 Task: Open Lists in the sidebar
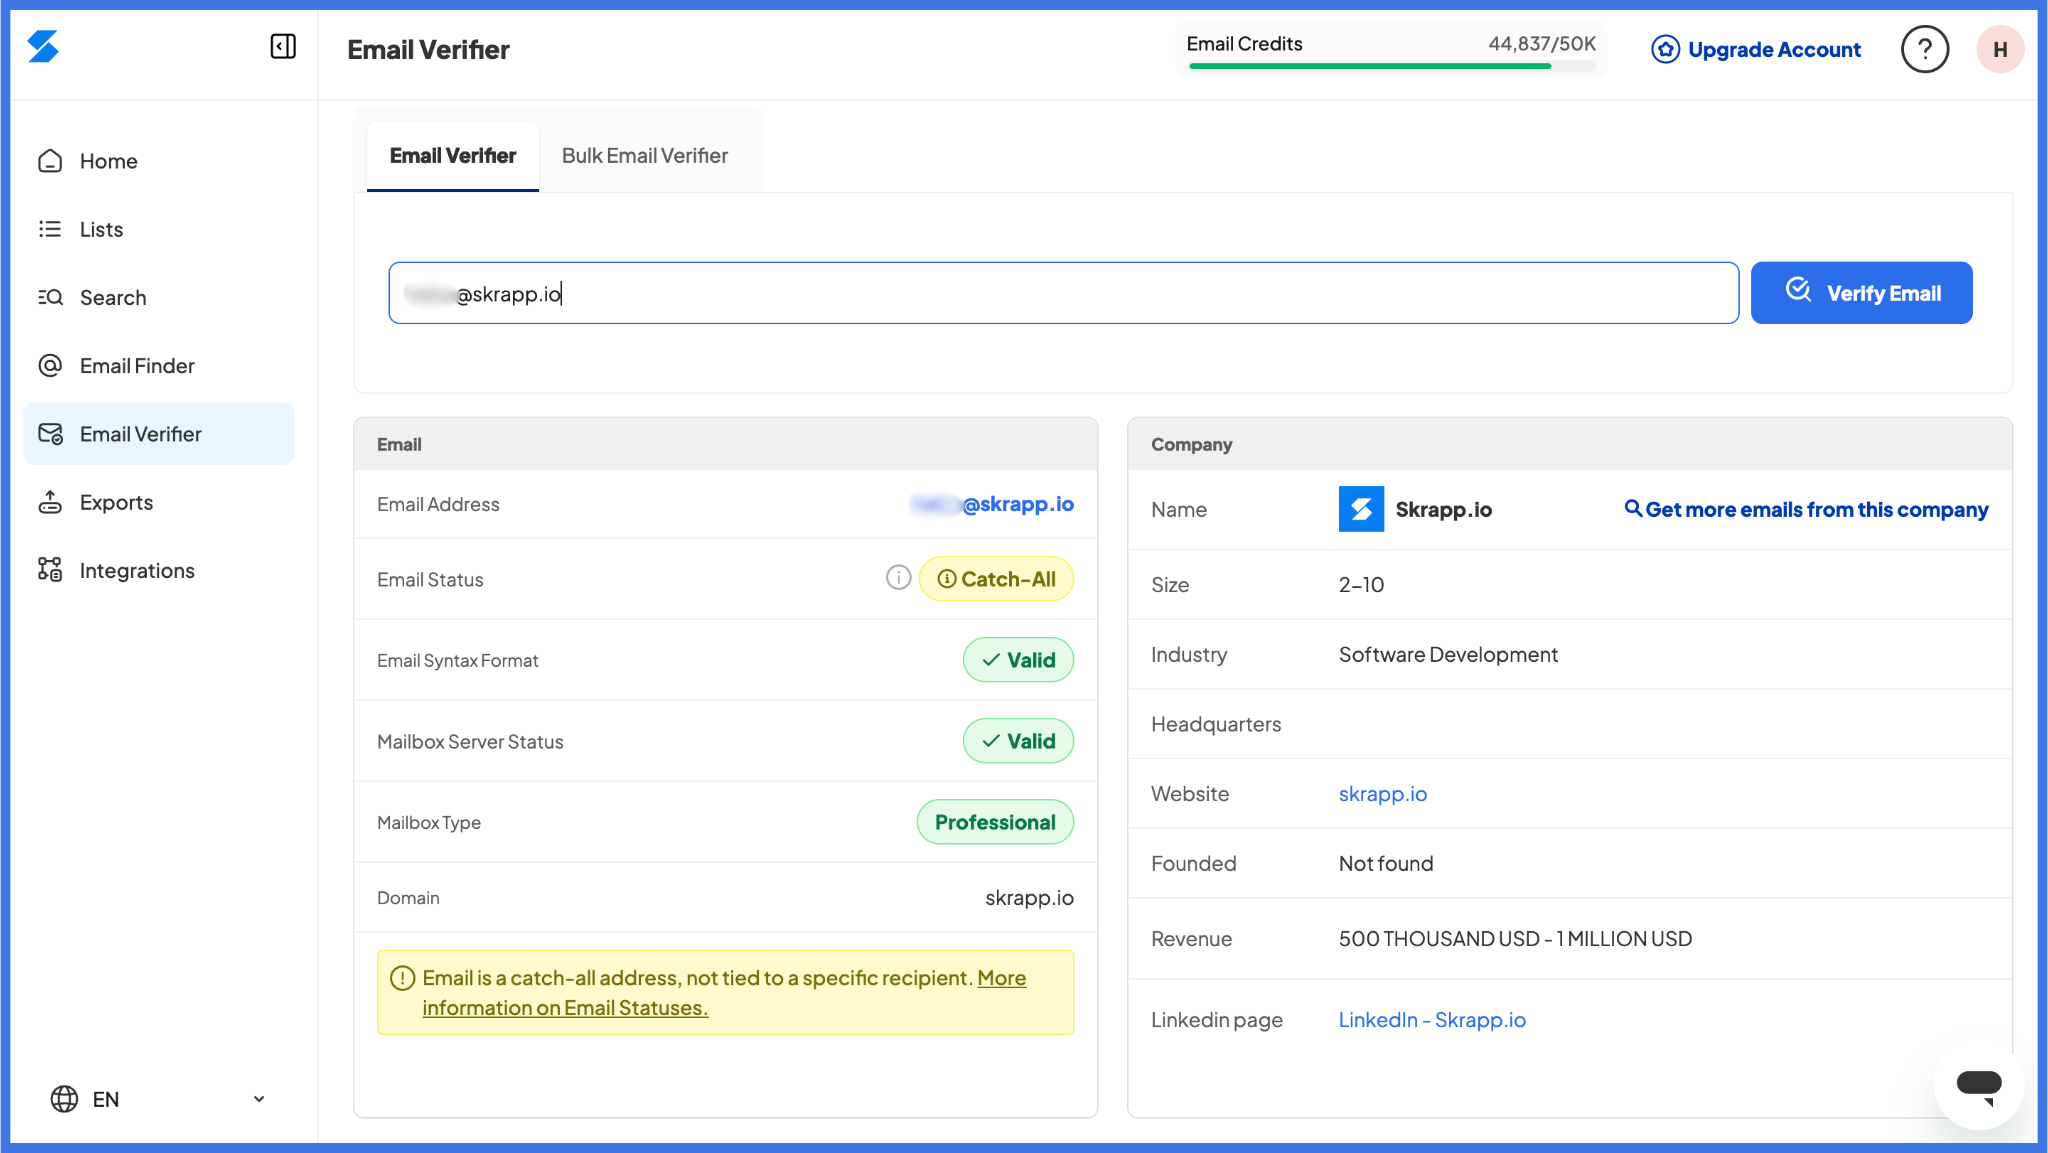159,229
